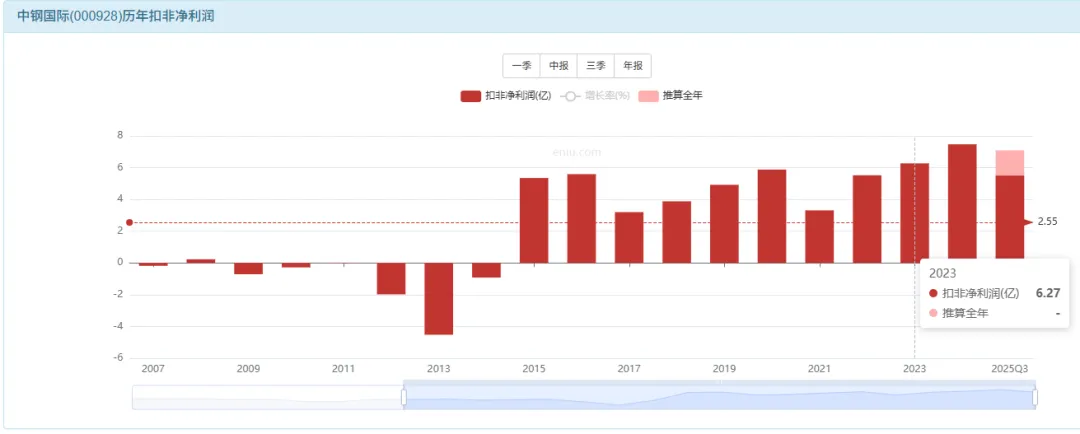Select the 2010 negative profit bar
The image size is (1080, 434).
point(296,265)
